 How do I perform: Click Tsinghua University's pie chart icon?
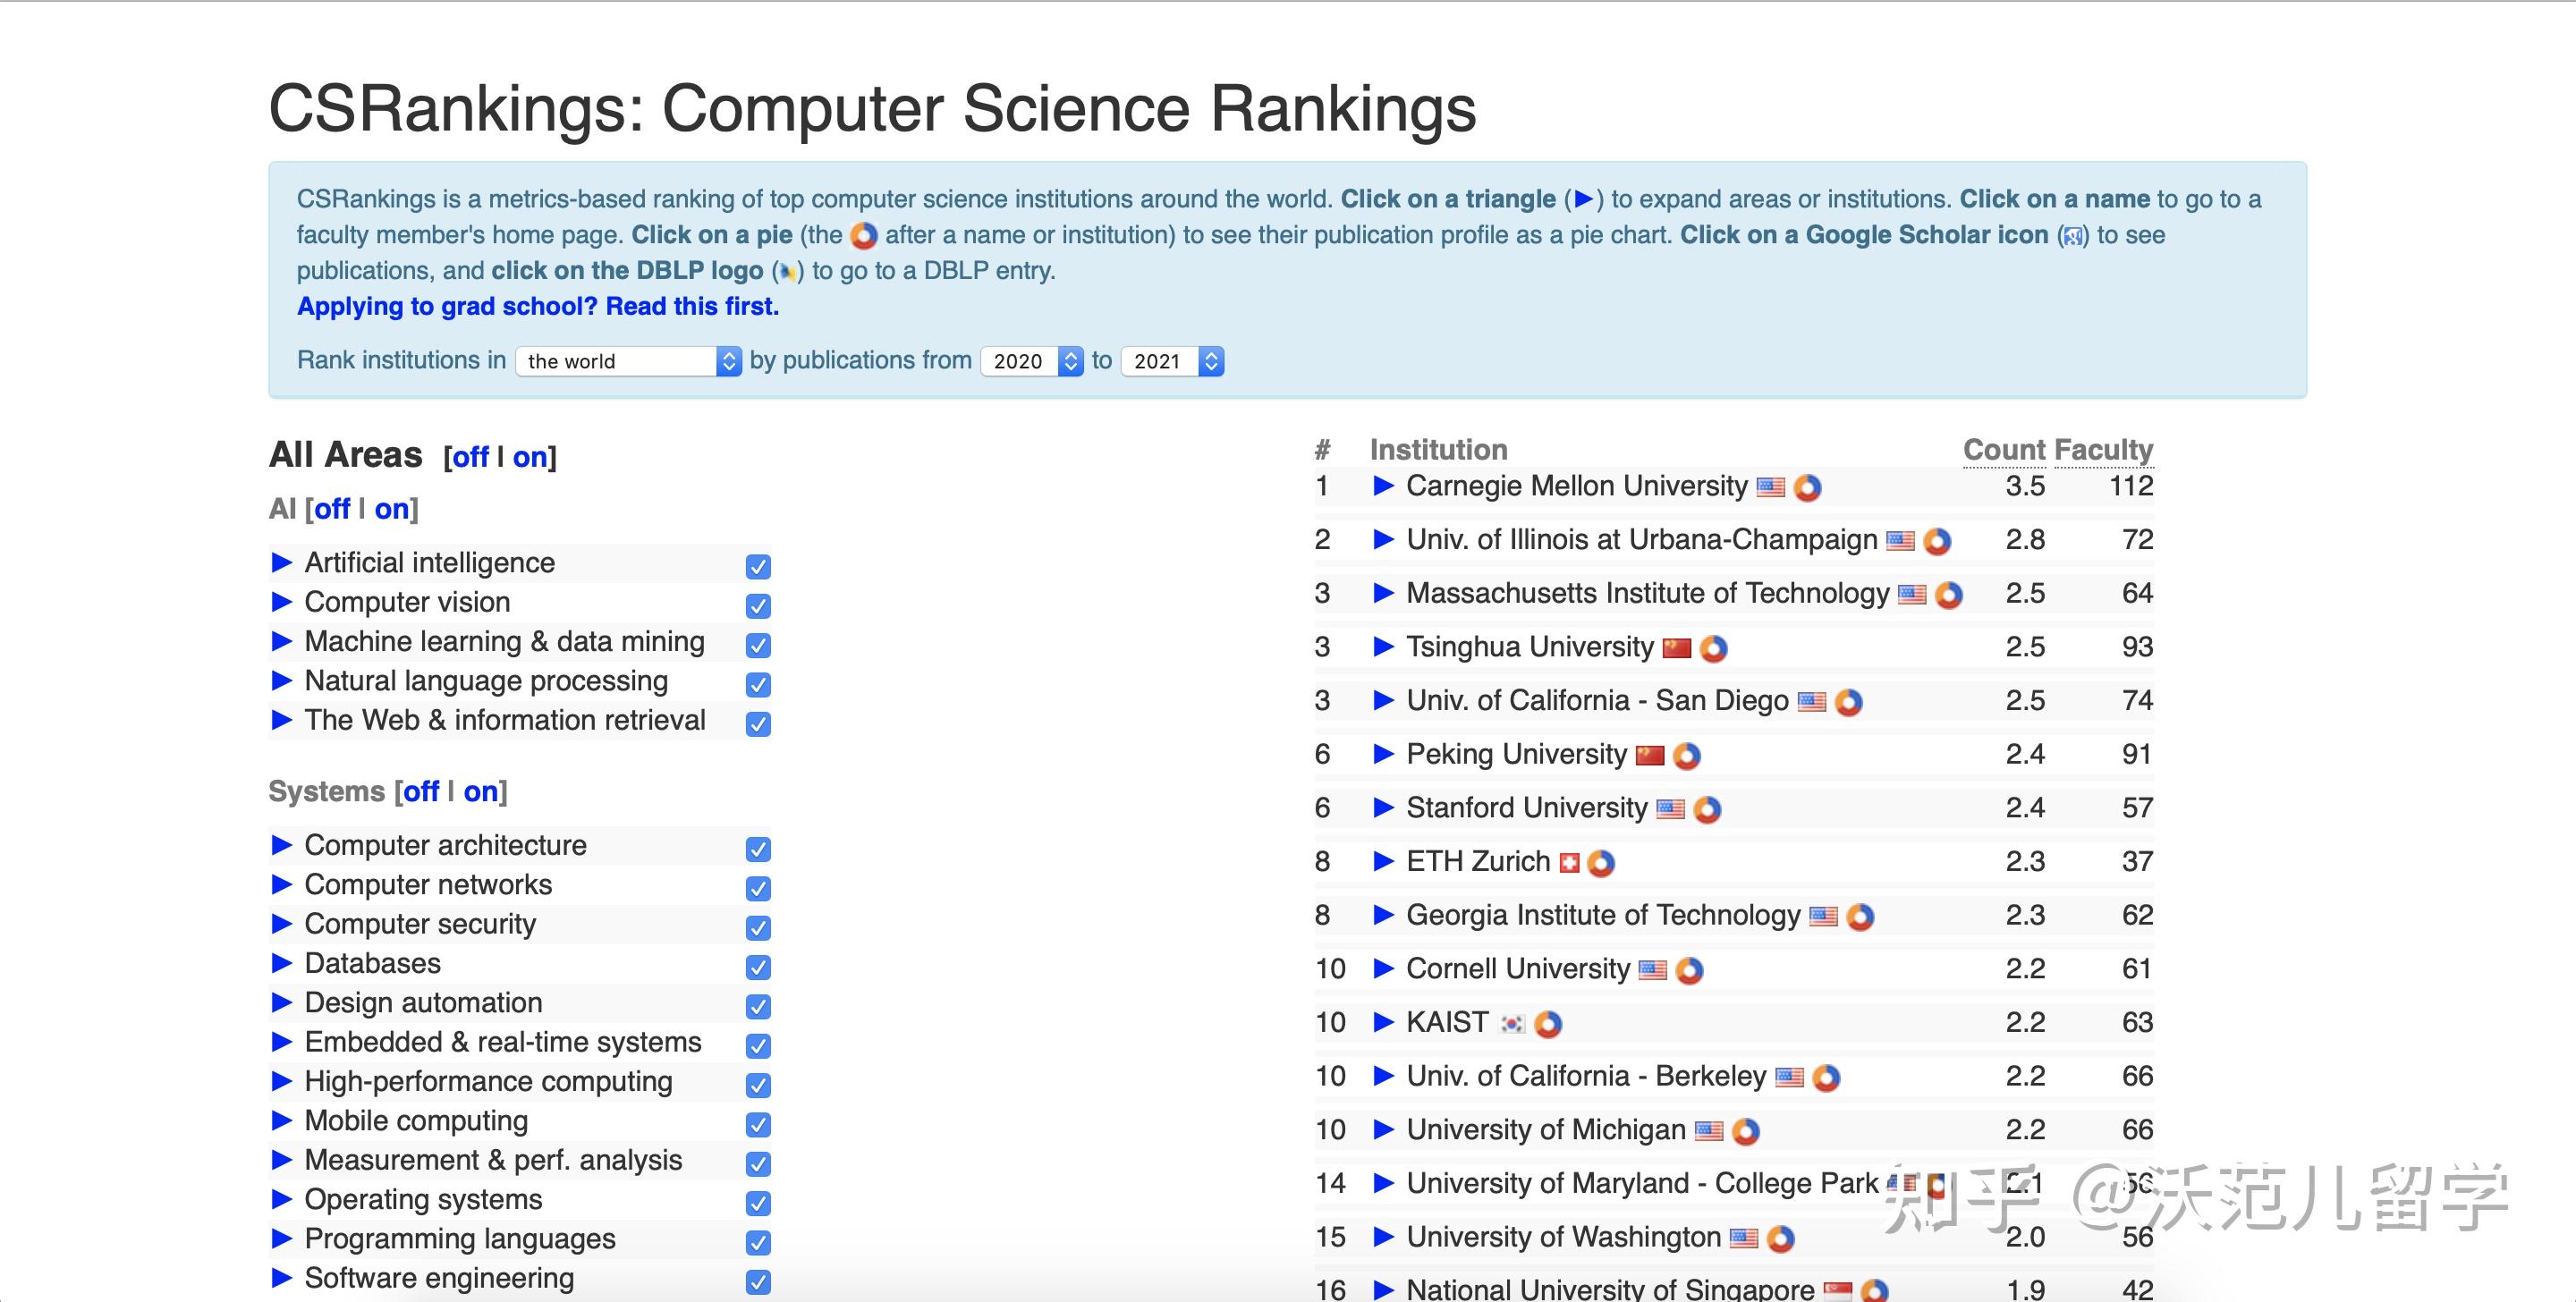(1713, 649)
